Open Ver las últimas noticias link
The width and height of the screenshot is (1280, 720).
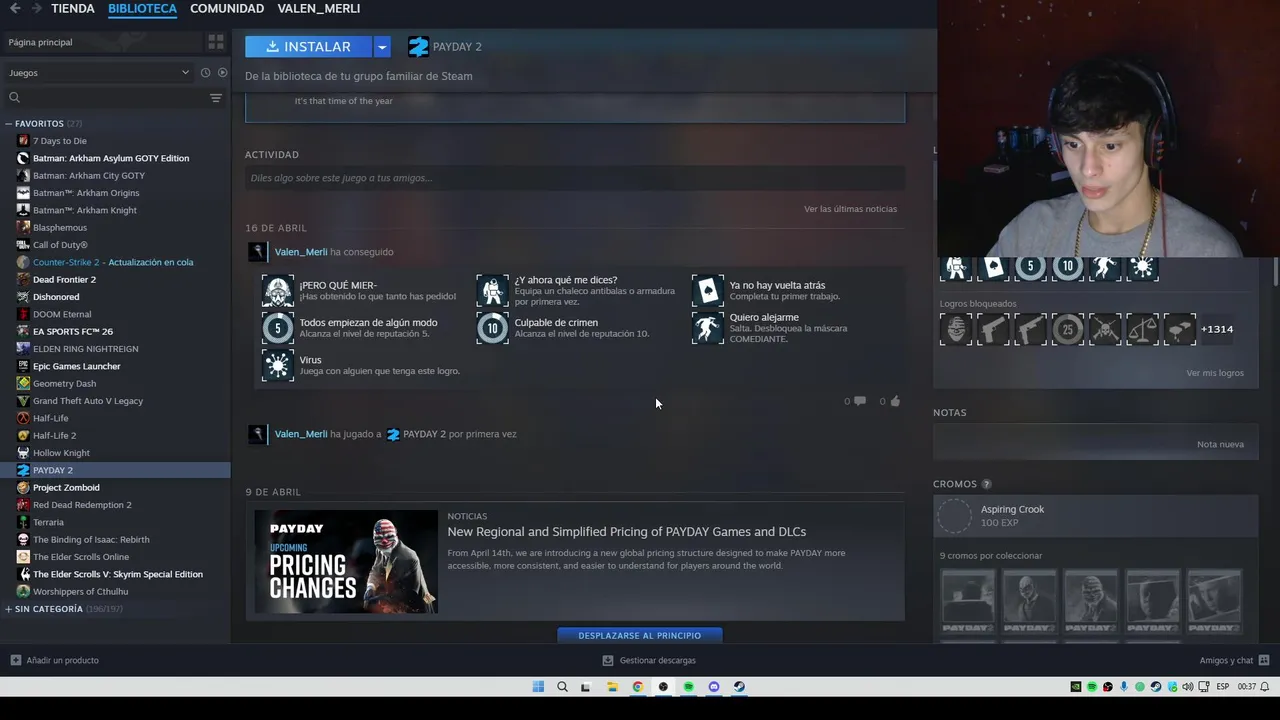tap(850, 209)
